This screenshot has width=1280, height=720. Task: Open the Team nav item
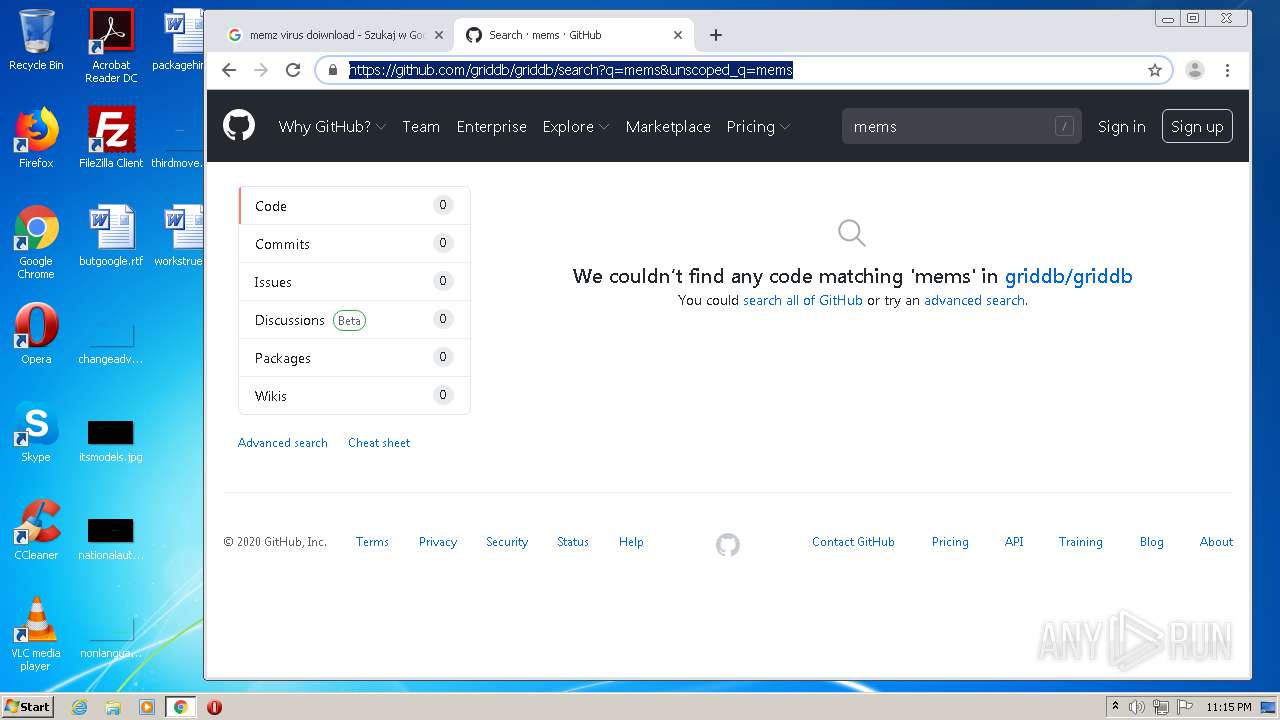click(421, 127)
